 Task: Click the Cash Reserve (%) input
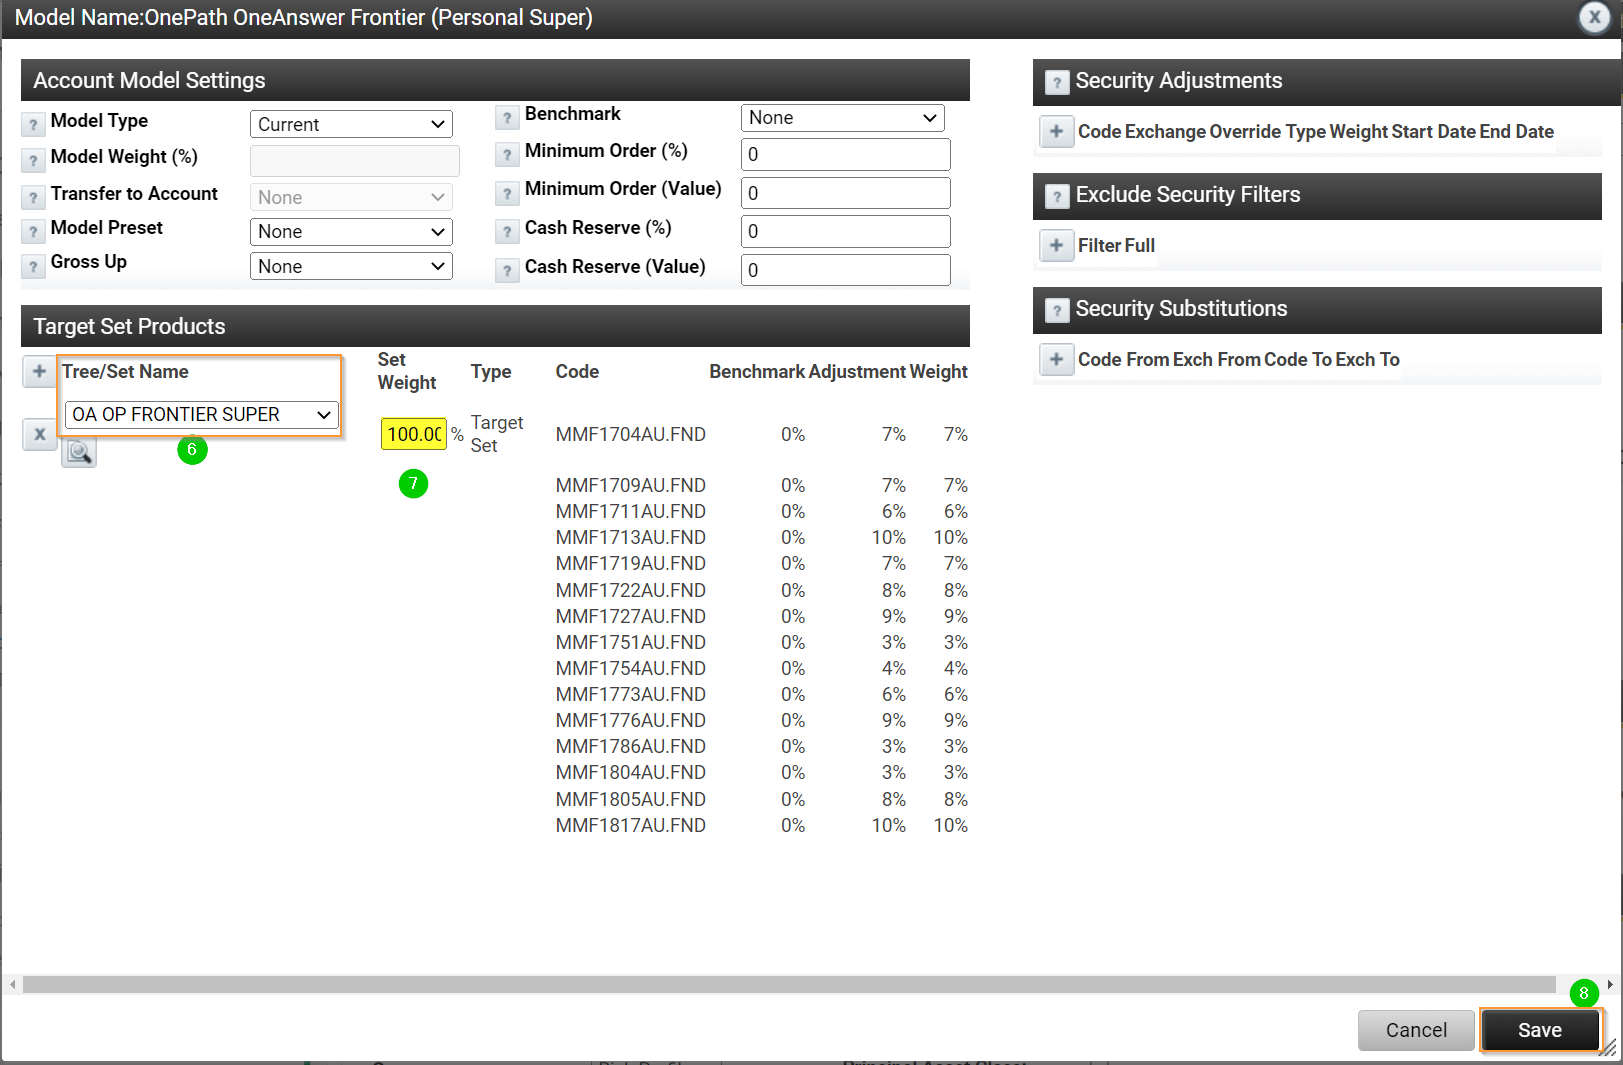pyautogui.click(x=845, y=231)
